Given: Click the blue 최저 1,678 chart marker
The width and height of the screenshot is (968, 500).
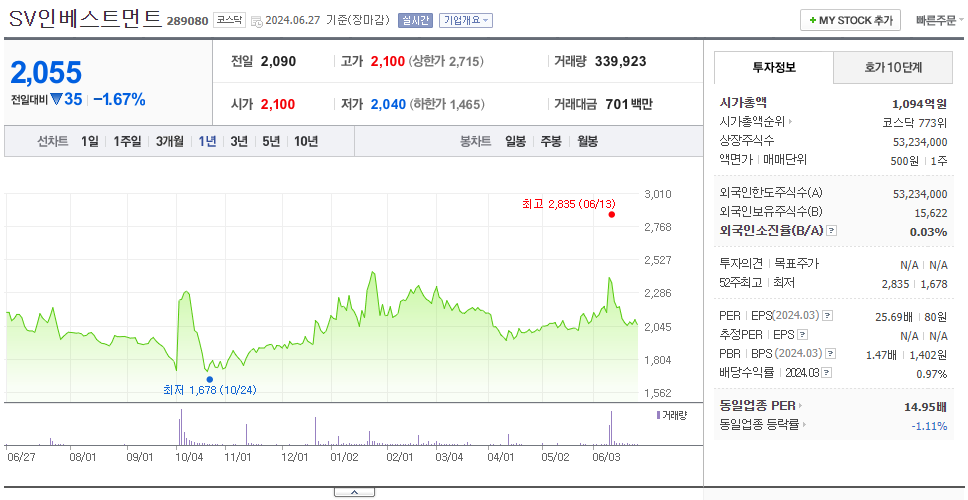Looking at the screenshot, I should 209,379.
